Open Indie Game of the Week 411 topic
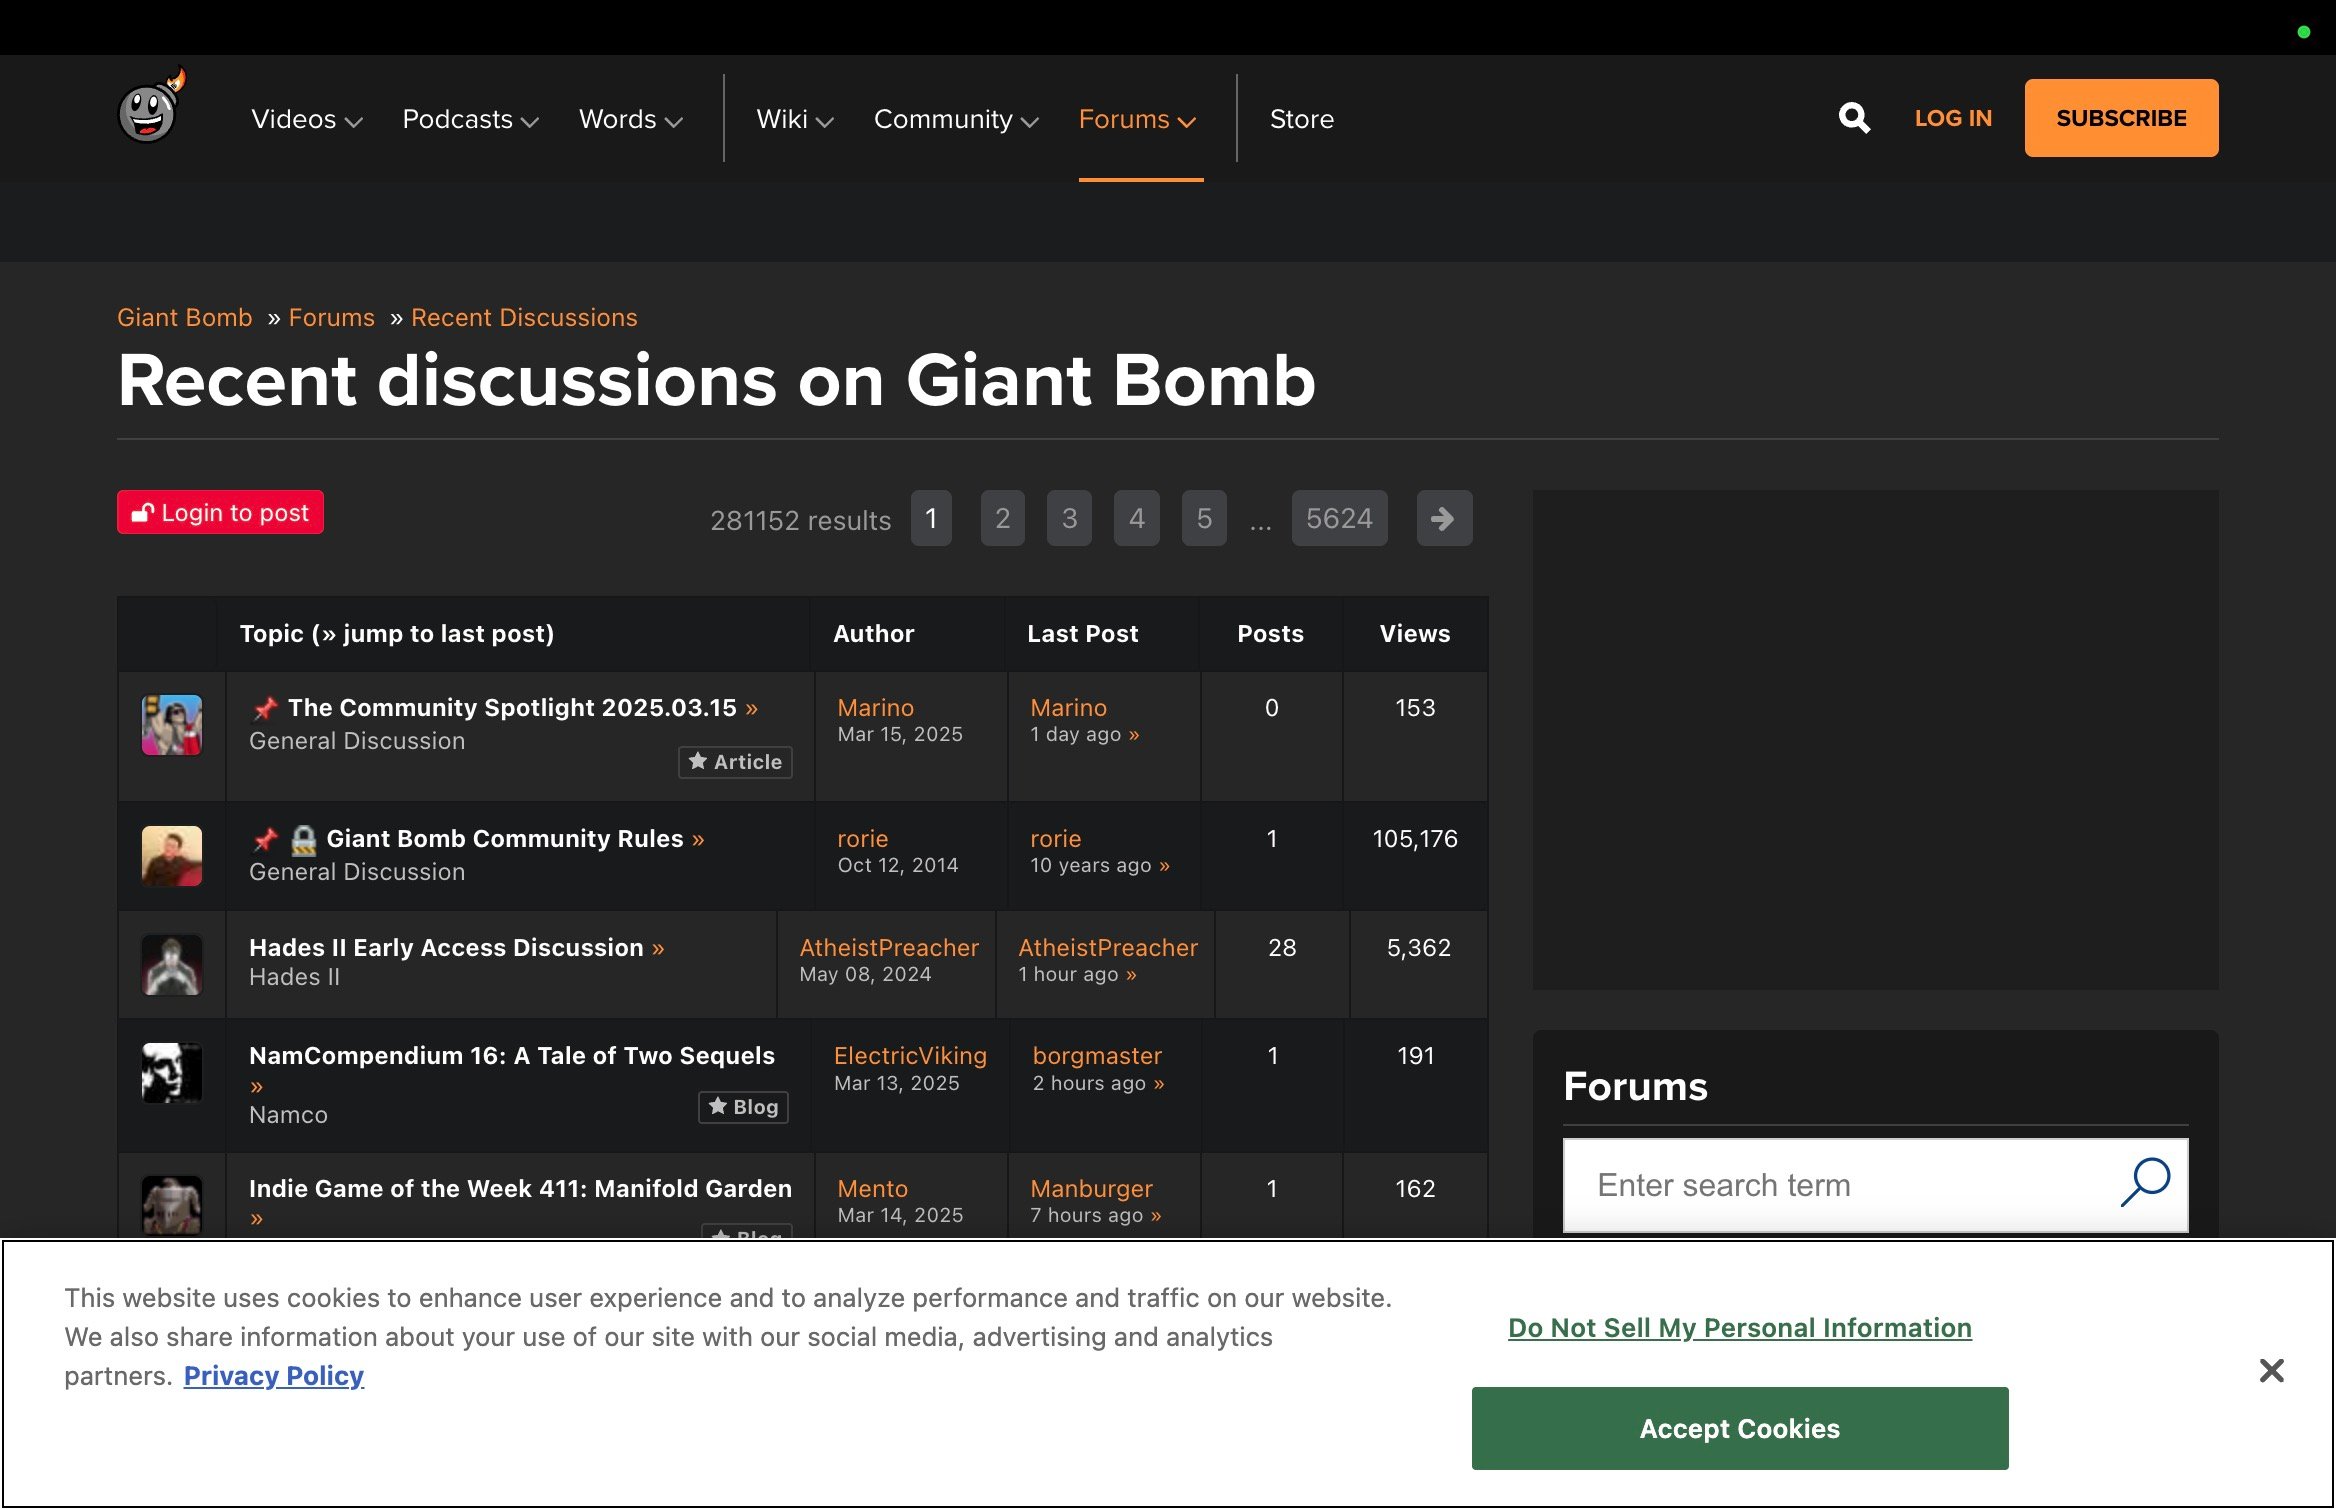 520,1189
